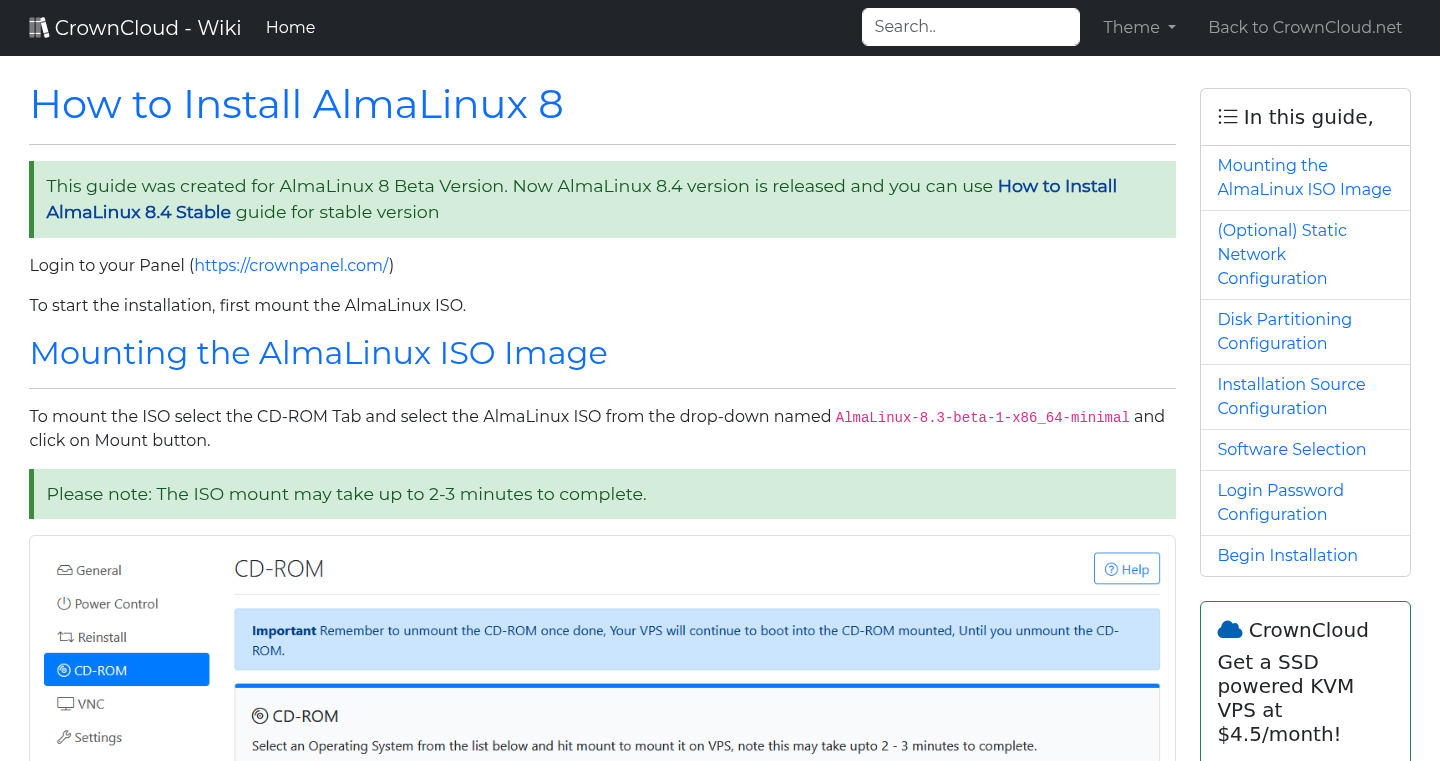This screenshot has height=761, width=1440.
Task: Select Home in the navigation bar
Action: click(x=290, y=27)
